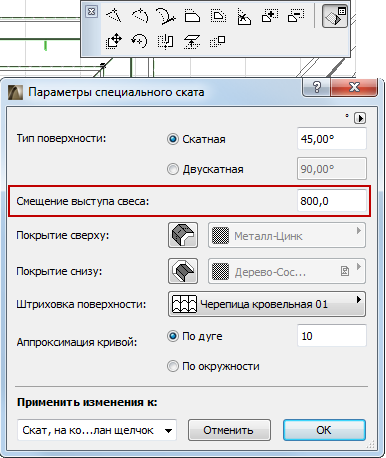Select the Insert new node tool in pet palette

[114, 16]
